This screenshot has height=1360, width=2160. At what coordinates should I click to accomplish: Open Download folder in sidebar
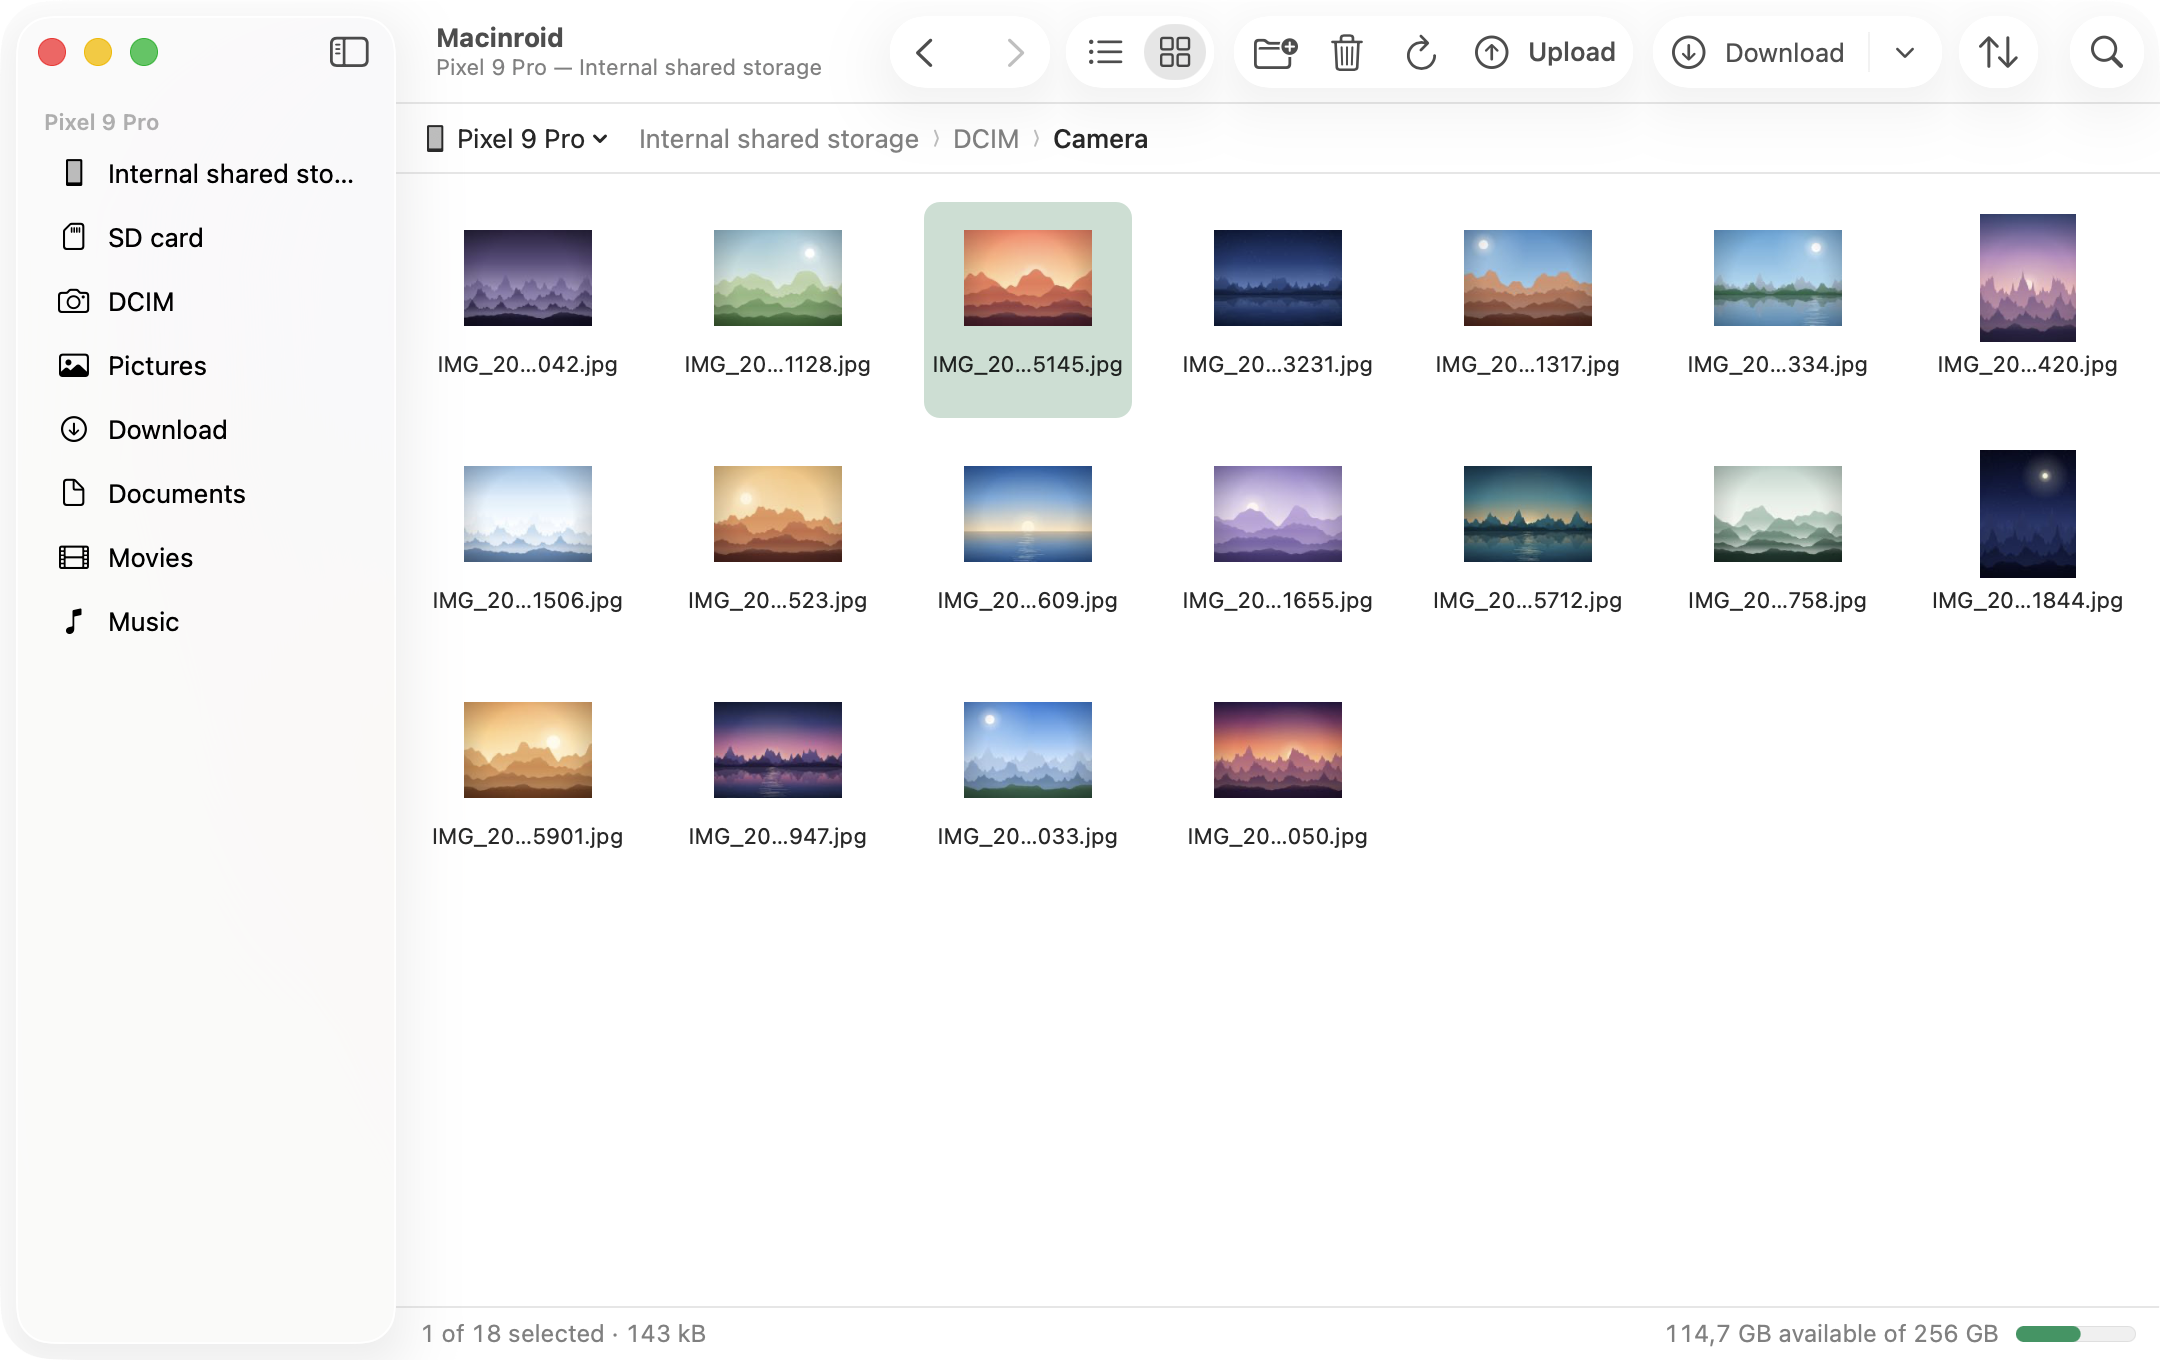206,430
